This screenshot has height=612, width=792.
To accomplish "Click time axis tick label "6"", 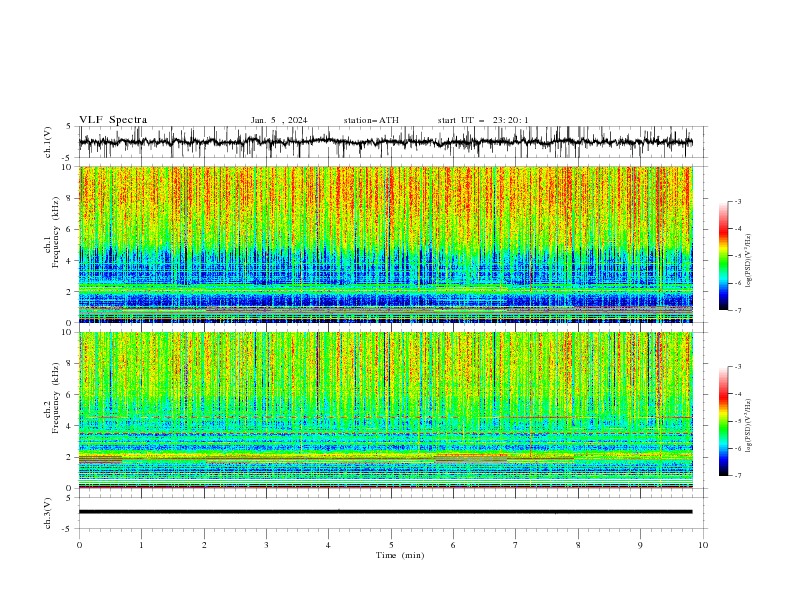I will pyautogui.click(x=453, y=545).
